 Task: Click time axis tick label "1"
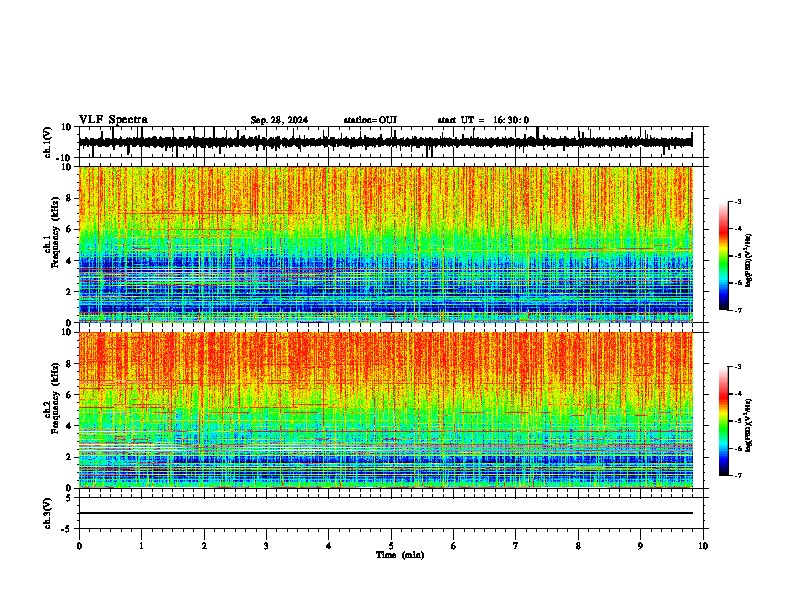141,546
